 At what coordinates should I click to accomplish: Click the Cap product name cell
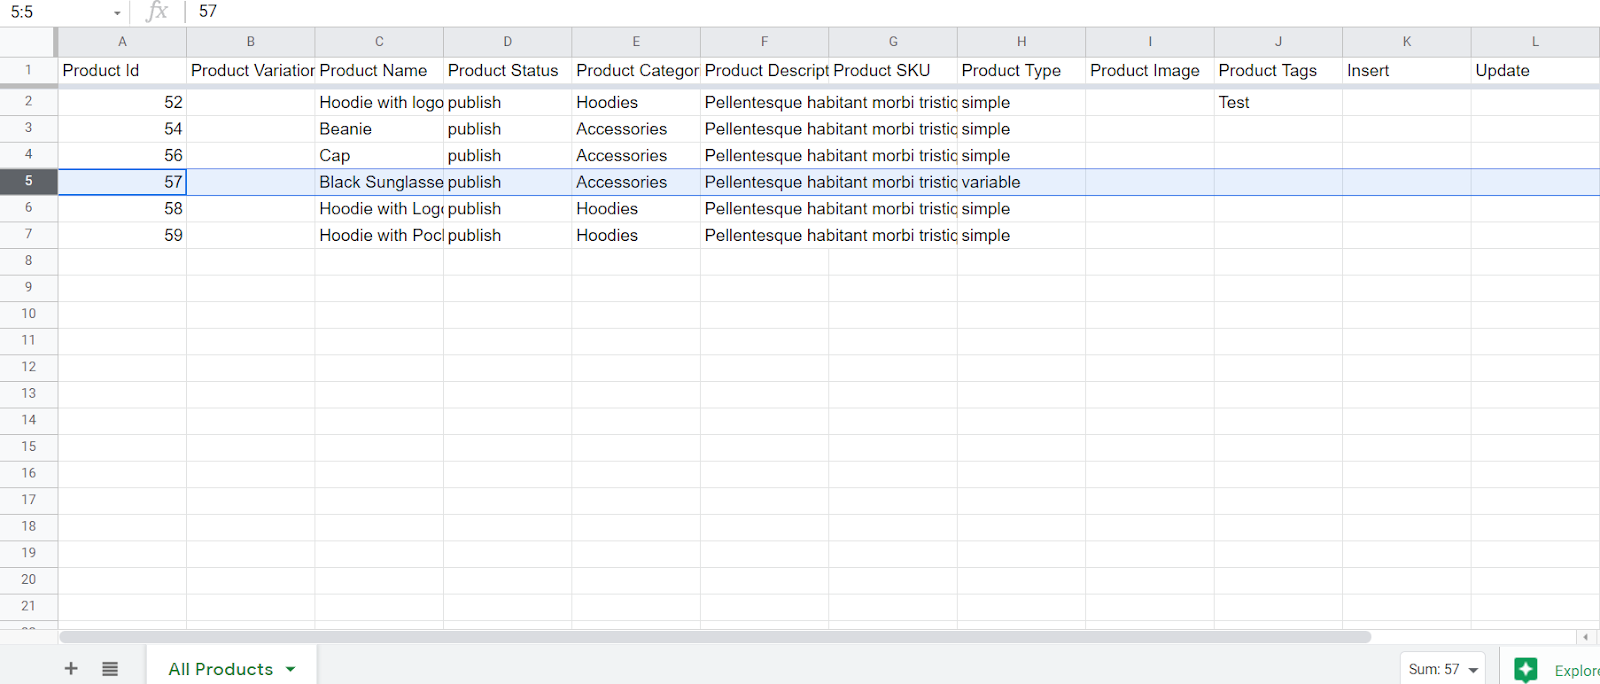[379, 155]
